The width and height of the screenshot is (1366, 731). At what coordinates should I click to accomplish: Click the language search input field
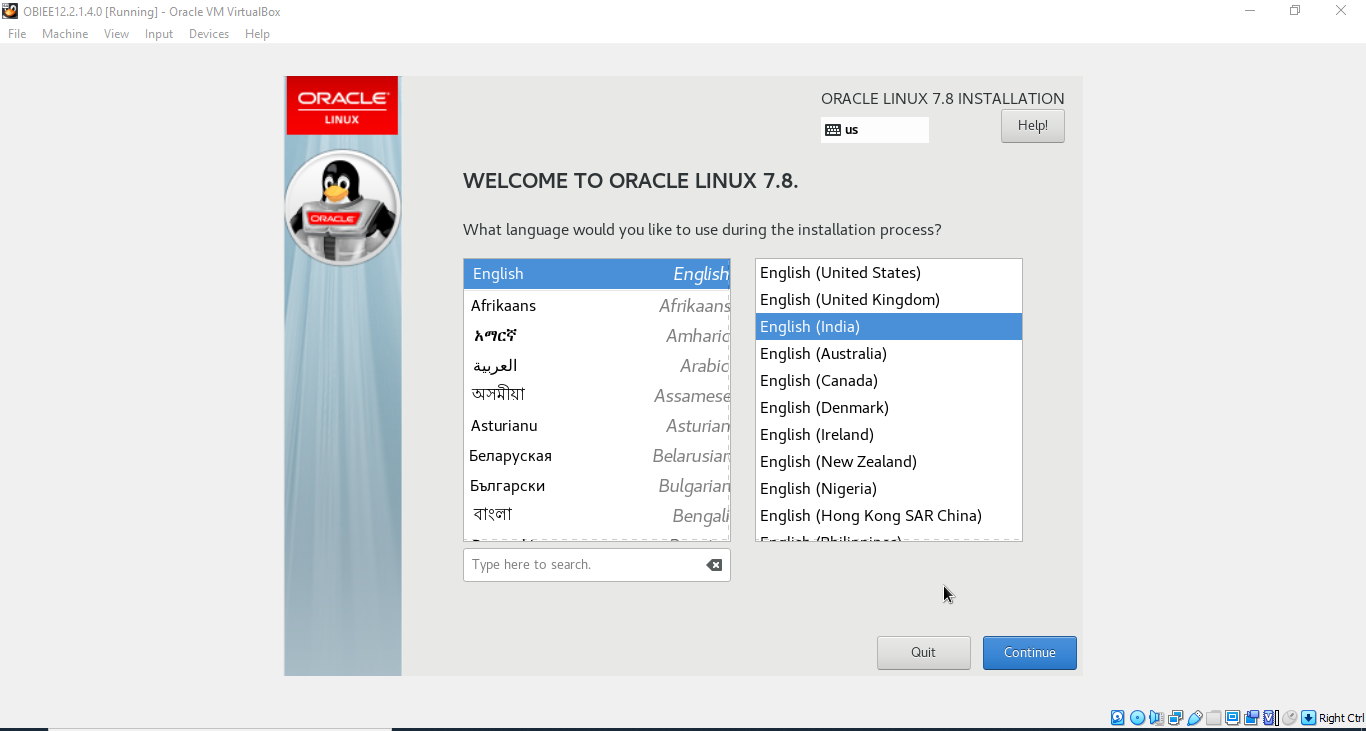tap(580, 564)
